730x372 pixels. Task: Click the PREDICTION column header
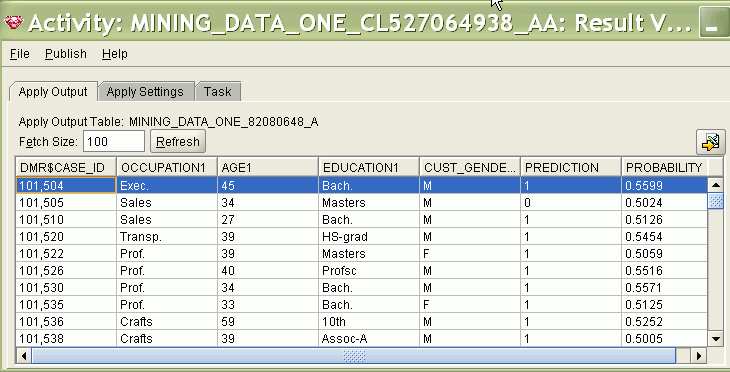point(571,168)
